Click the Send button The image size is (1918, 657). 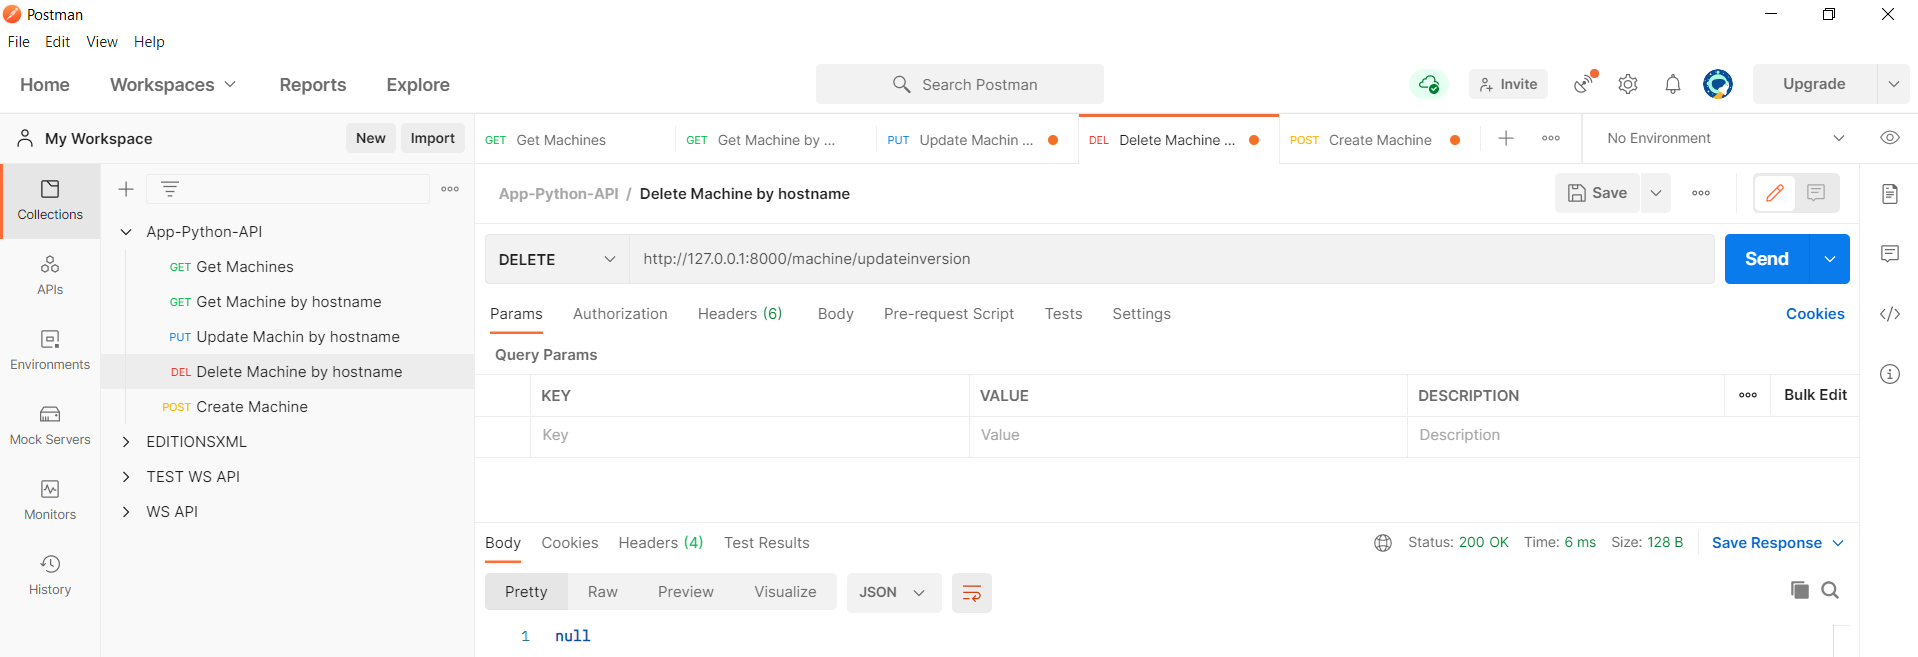coord(1767,259)
